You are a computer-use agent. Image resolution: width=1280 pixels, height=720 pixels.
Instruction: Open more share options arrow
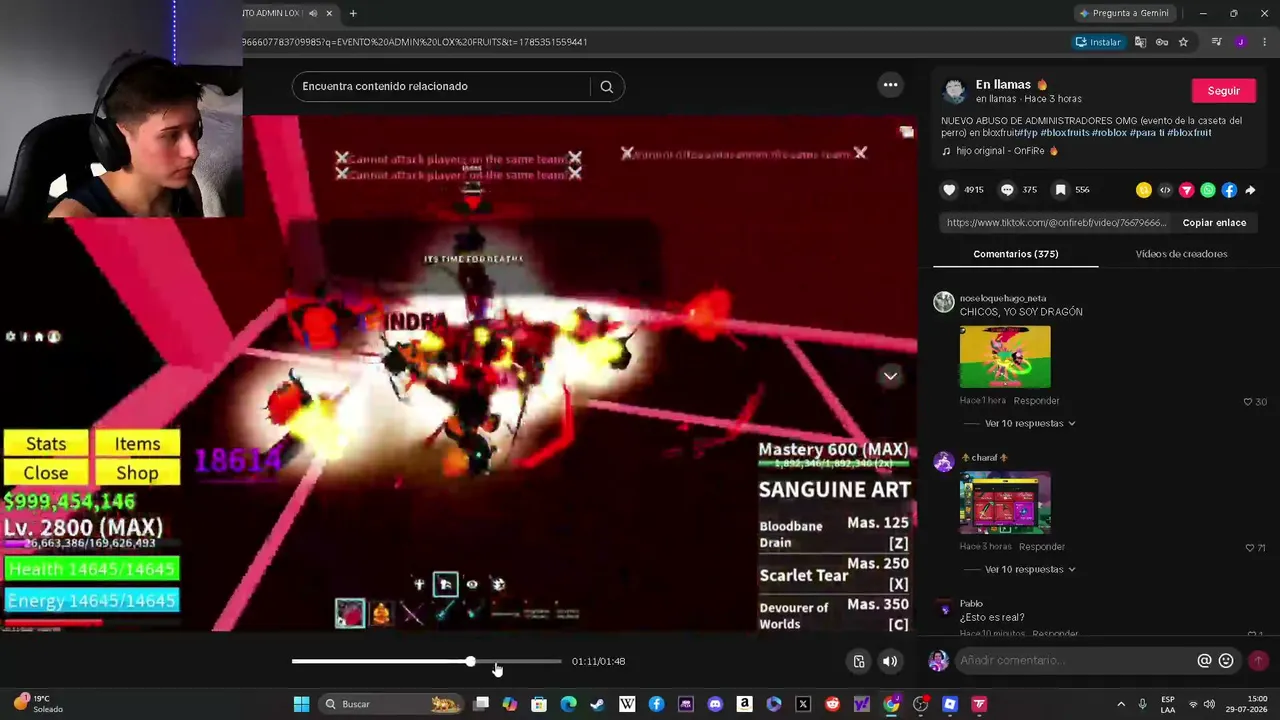pyautogui.click(x=1250, y=190)
